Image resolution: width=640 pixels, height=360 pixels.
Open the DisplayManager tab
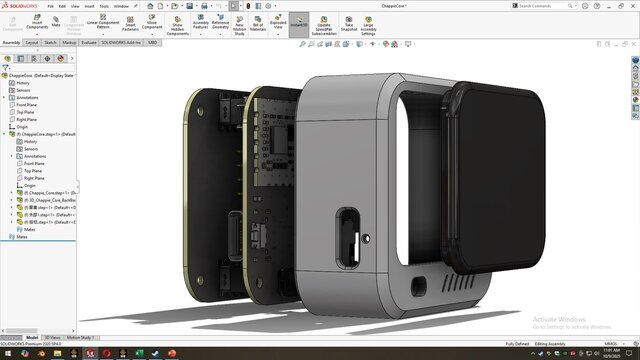tap(61, 59)
